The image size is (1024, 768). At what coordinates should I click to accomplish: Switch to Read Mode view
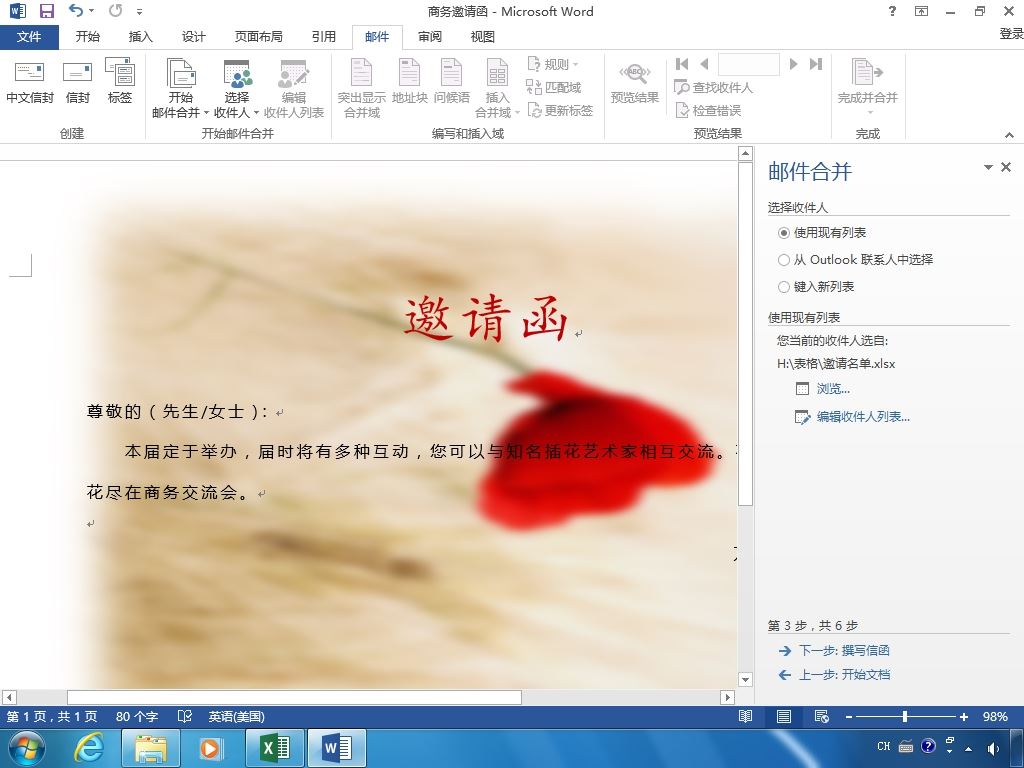745,716
